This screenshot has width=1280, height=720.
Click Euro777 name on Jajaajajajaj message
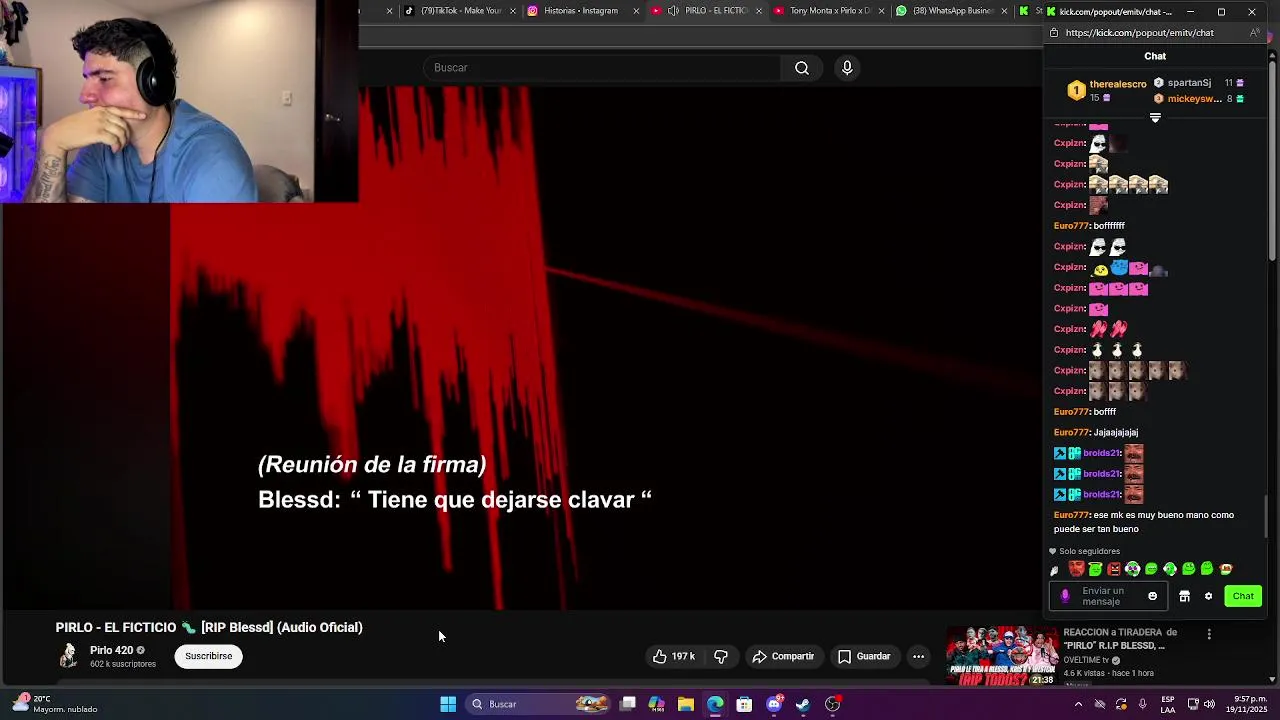click(1071, 432)
